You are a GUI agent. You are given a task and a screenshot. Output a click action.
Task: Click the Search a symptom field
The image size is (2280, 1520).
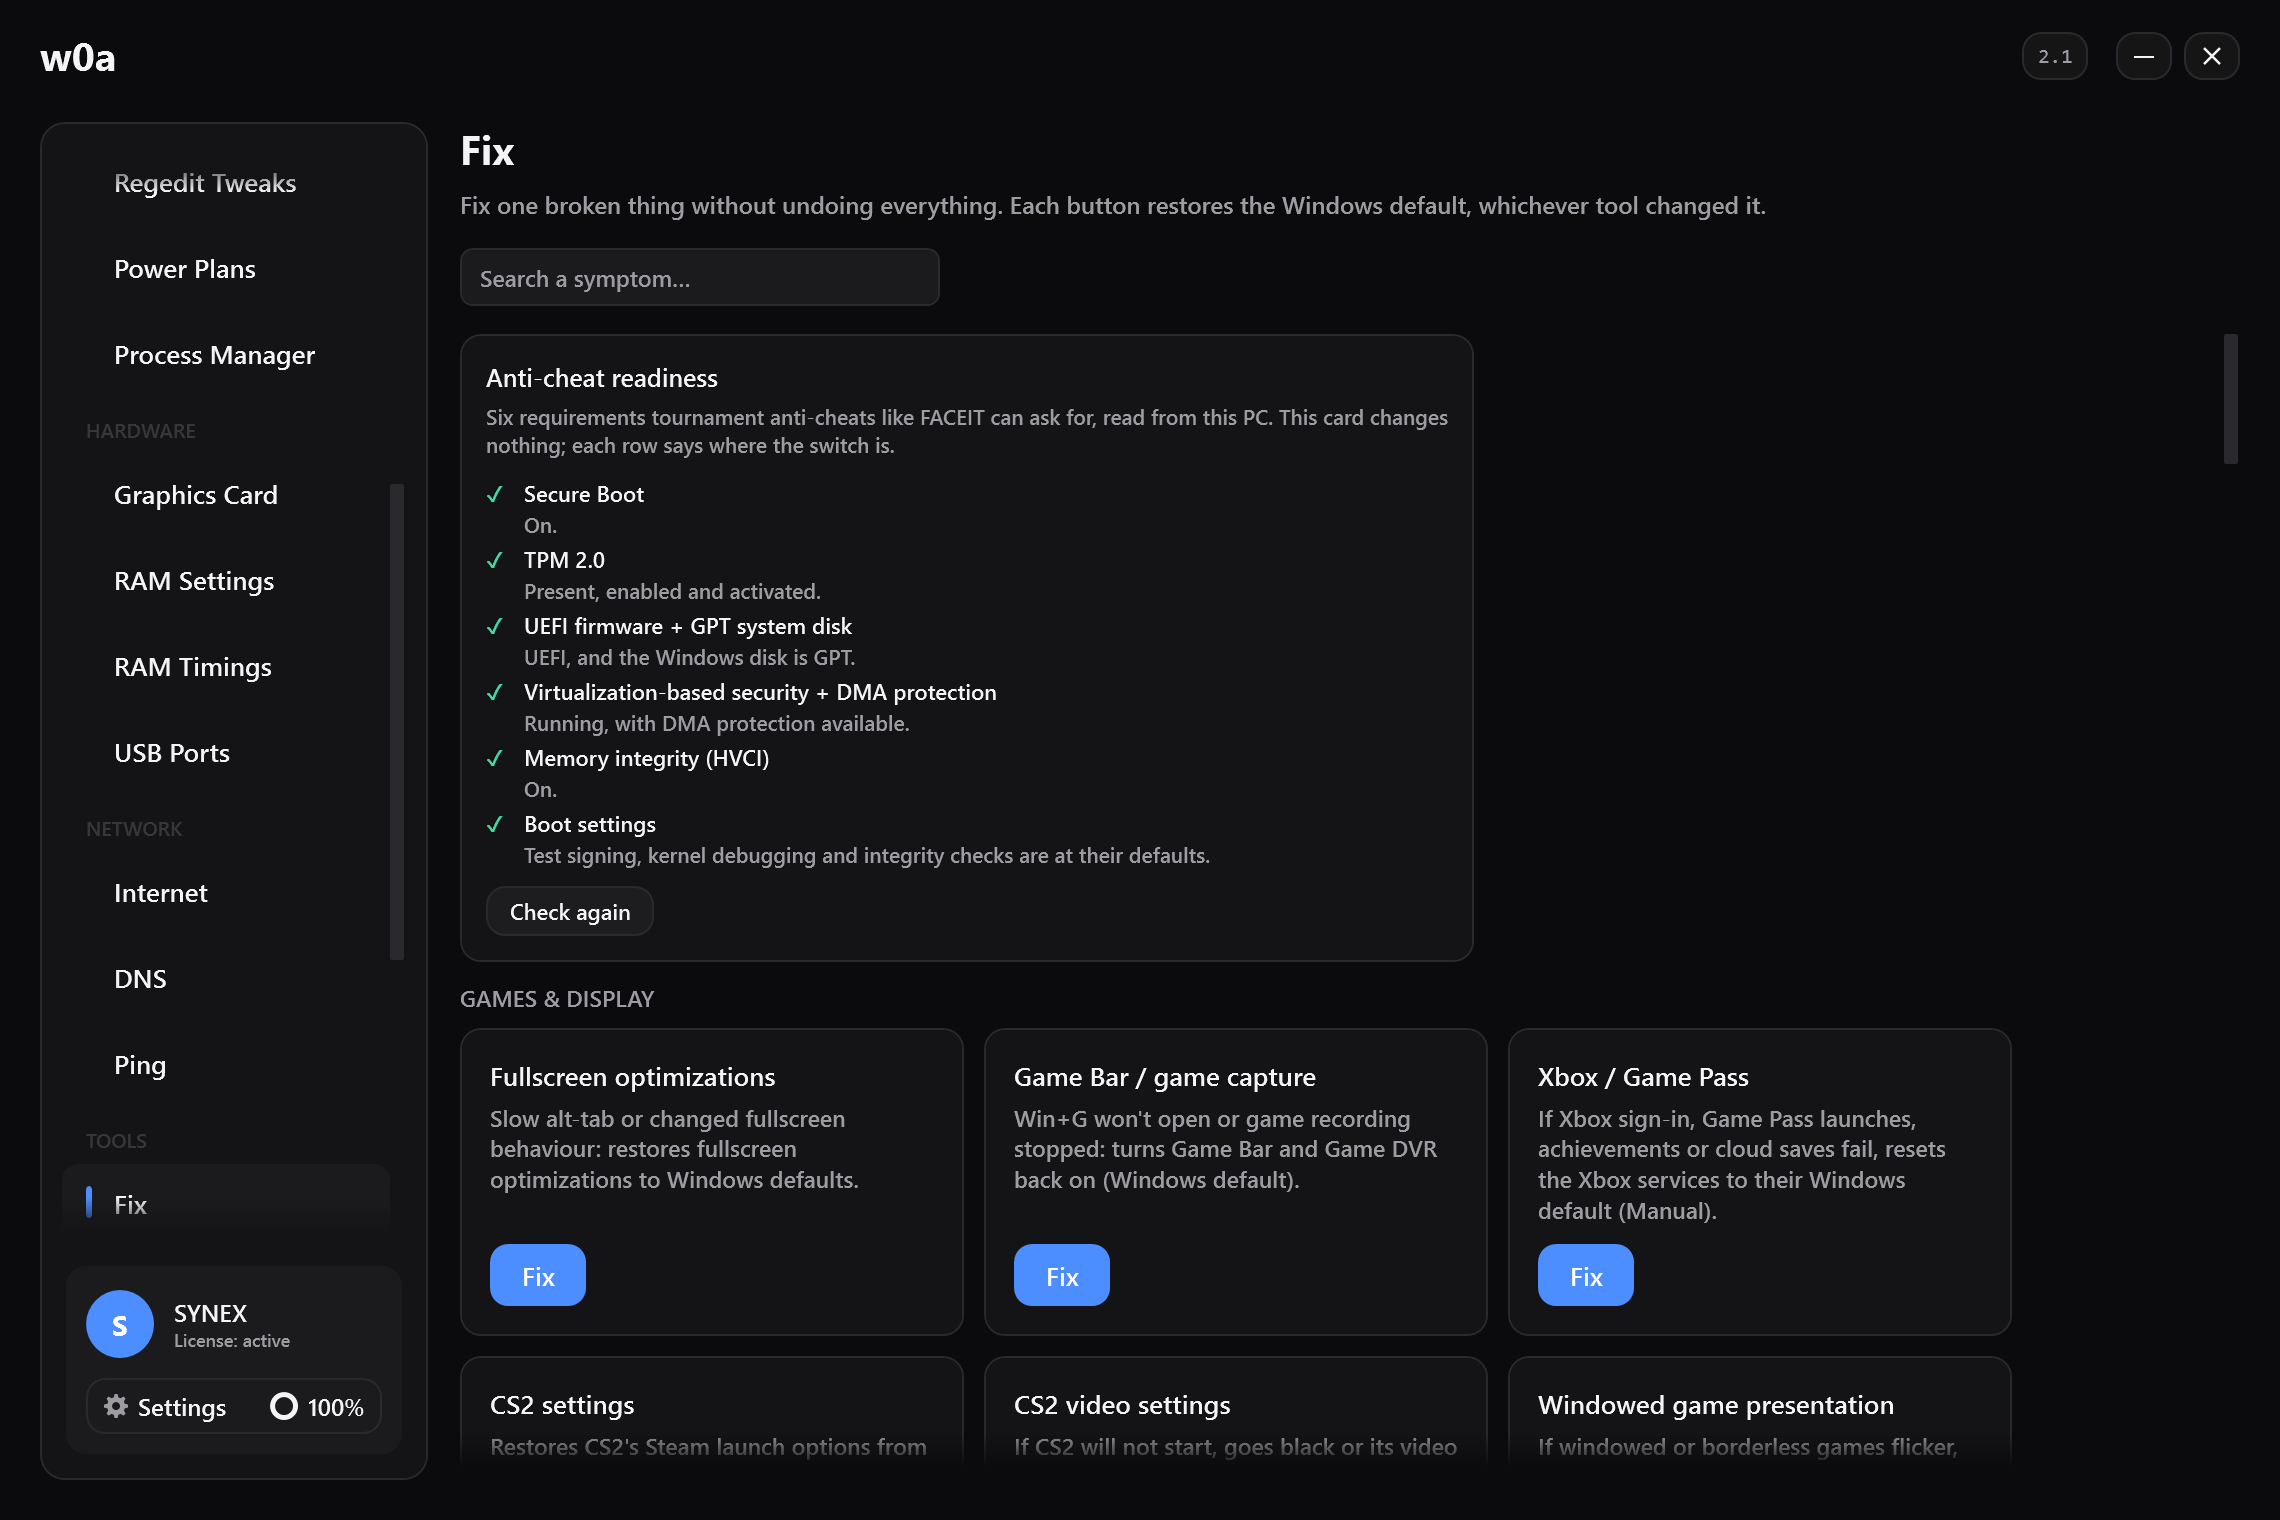point(700,278)
